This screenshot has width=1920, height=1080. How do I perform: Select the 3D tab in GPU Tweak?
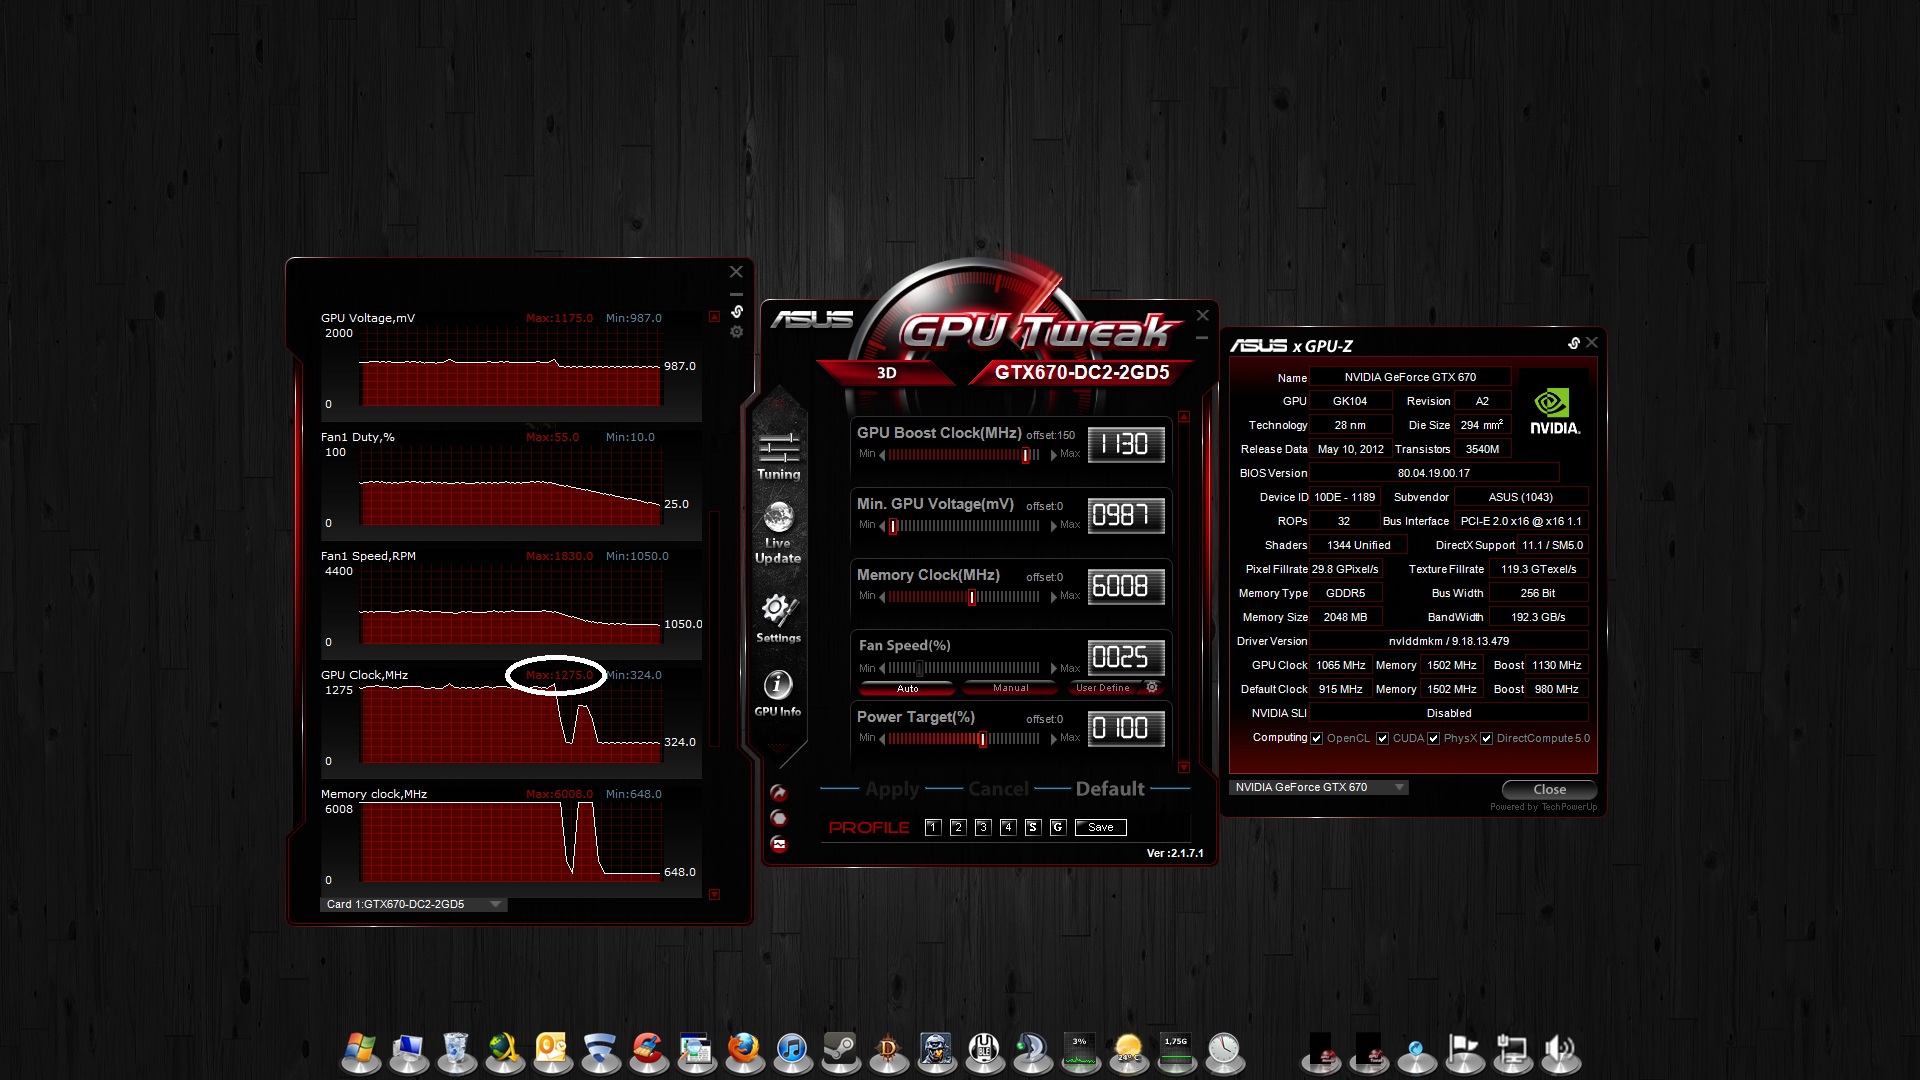(886, 372)
